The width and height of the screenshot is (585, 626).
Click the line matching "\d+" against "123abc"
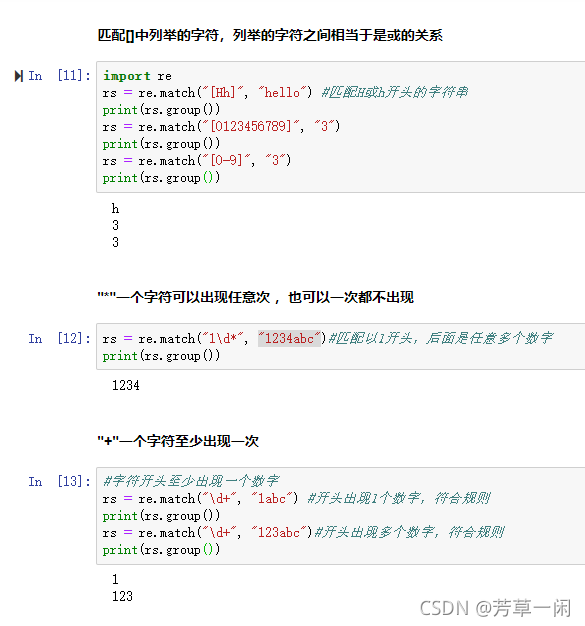tap(303, 533)
